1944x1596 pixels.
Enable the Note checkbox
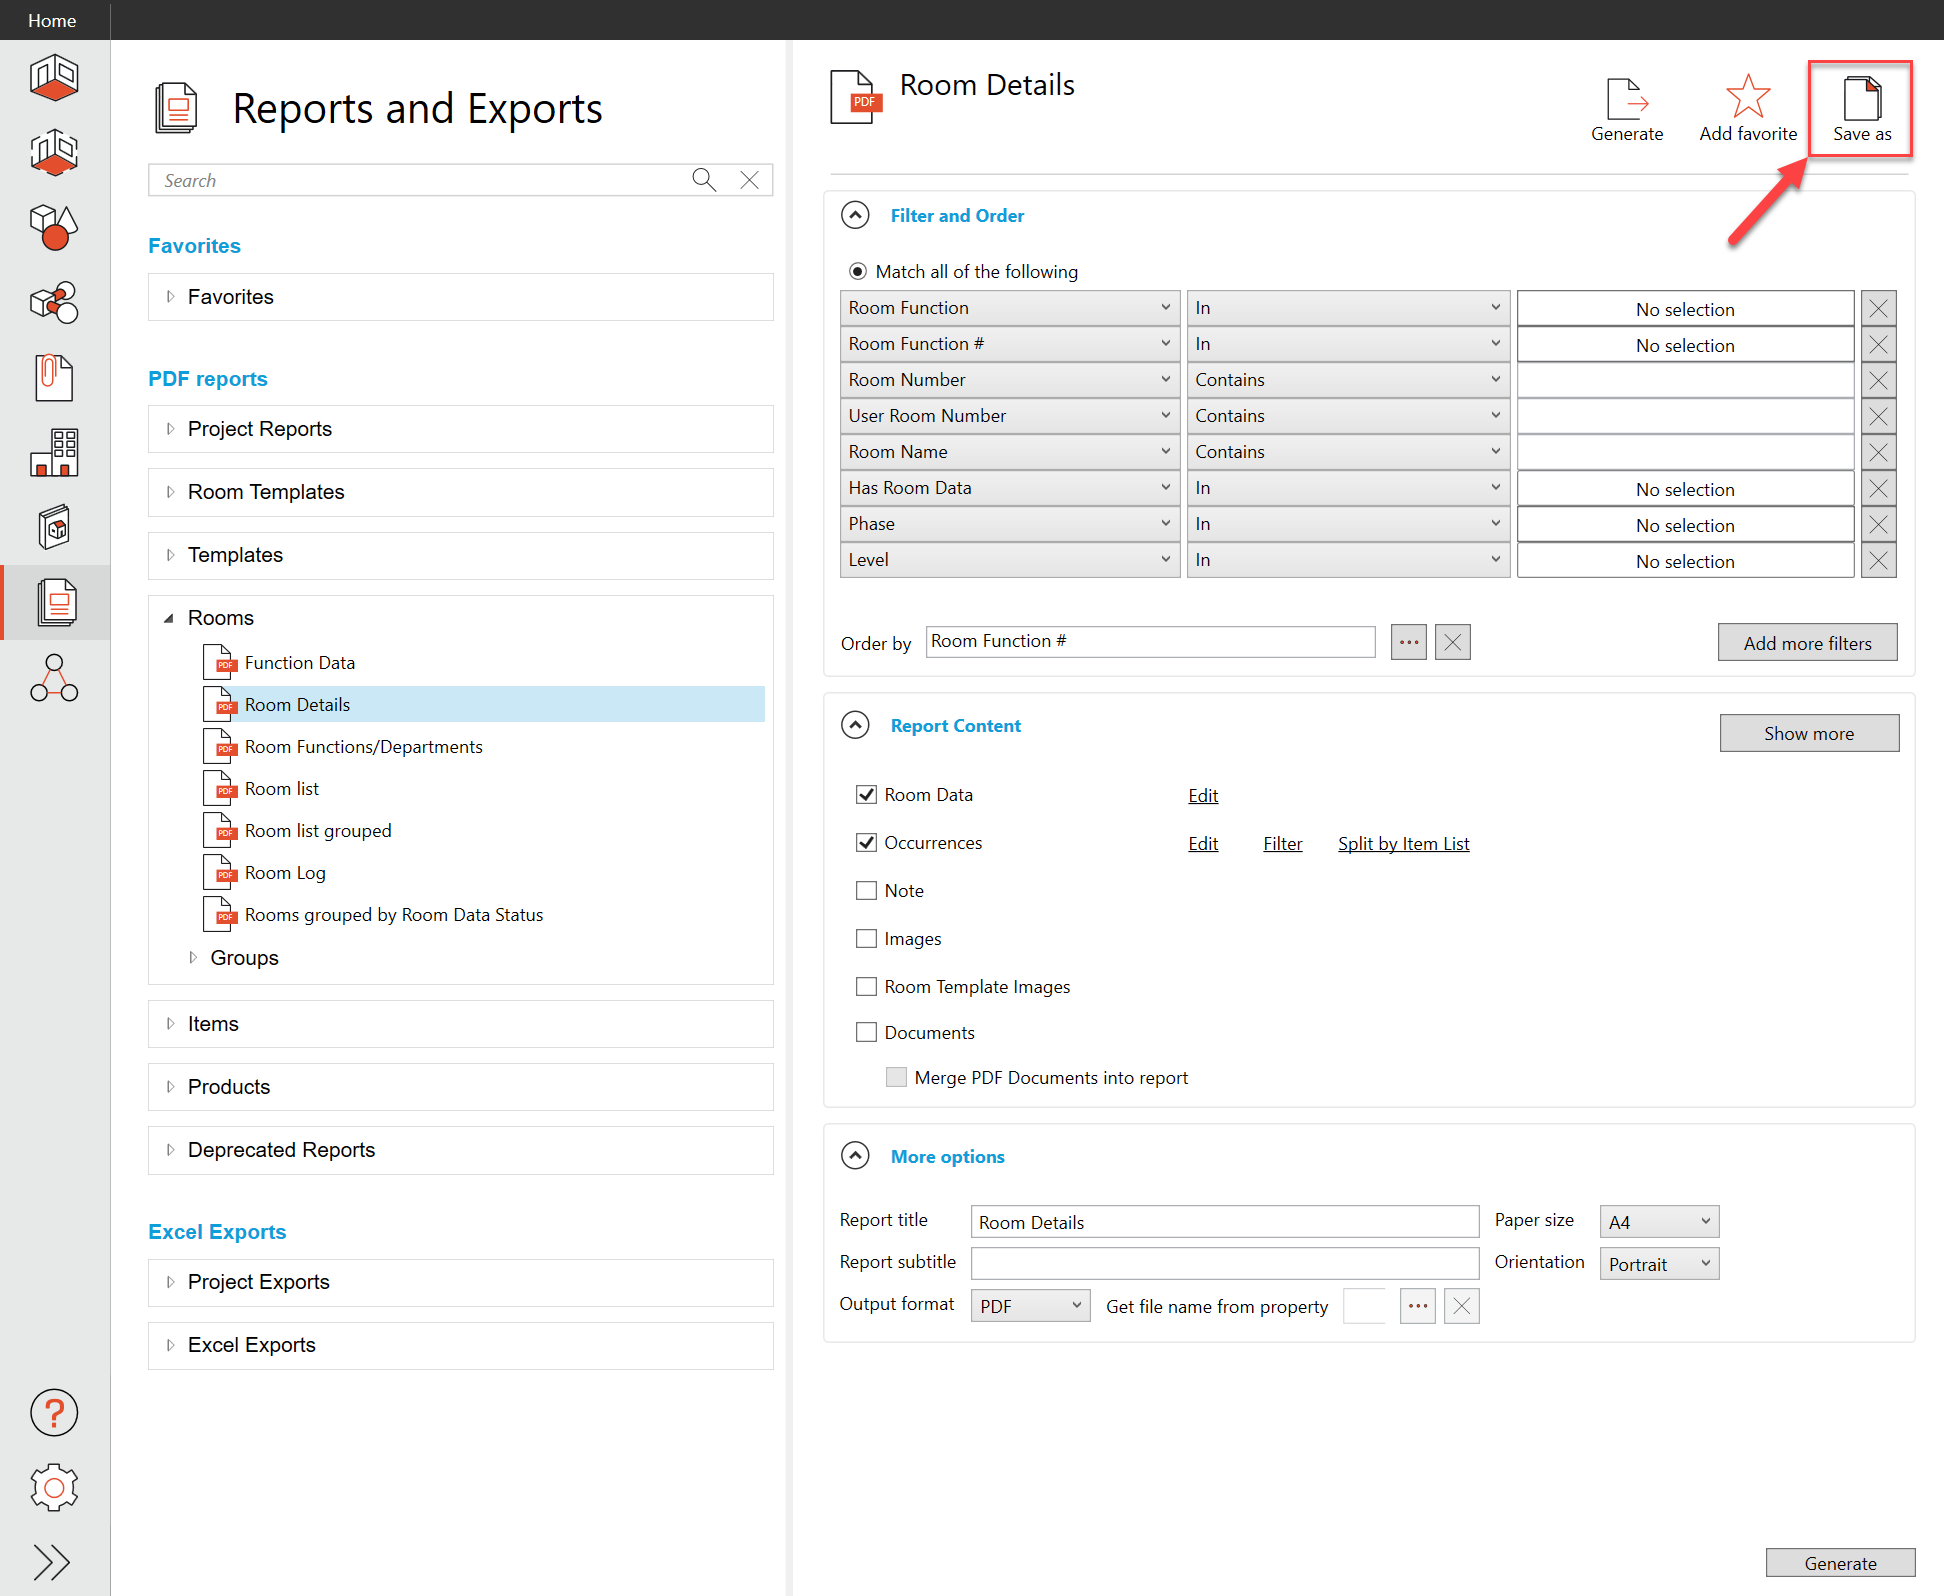866,891
